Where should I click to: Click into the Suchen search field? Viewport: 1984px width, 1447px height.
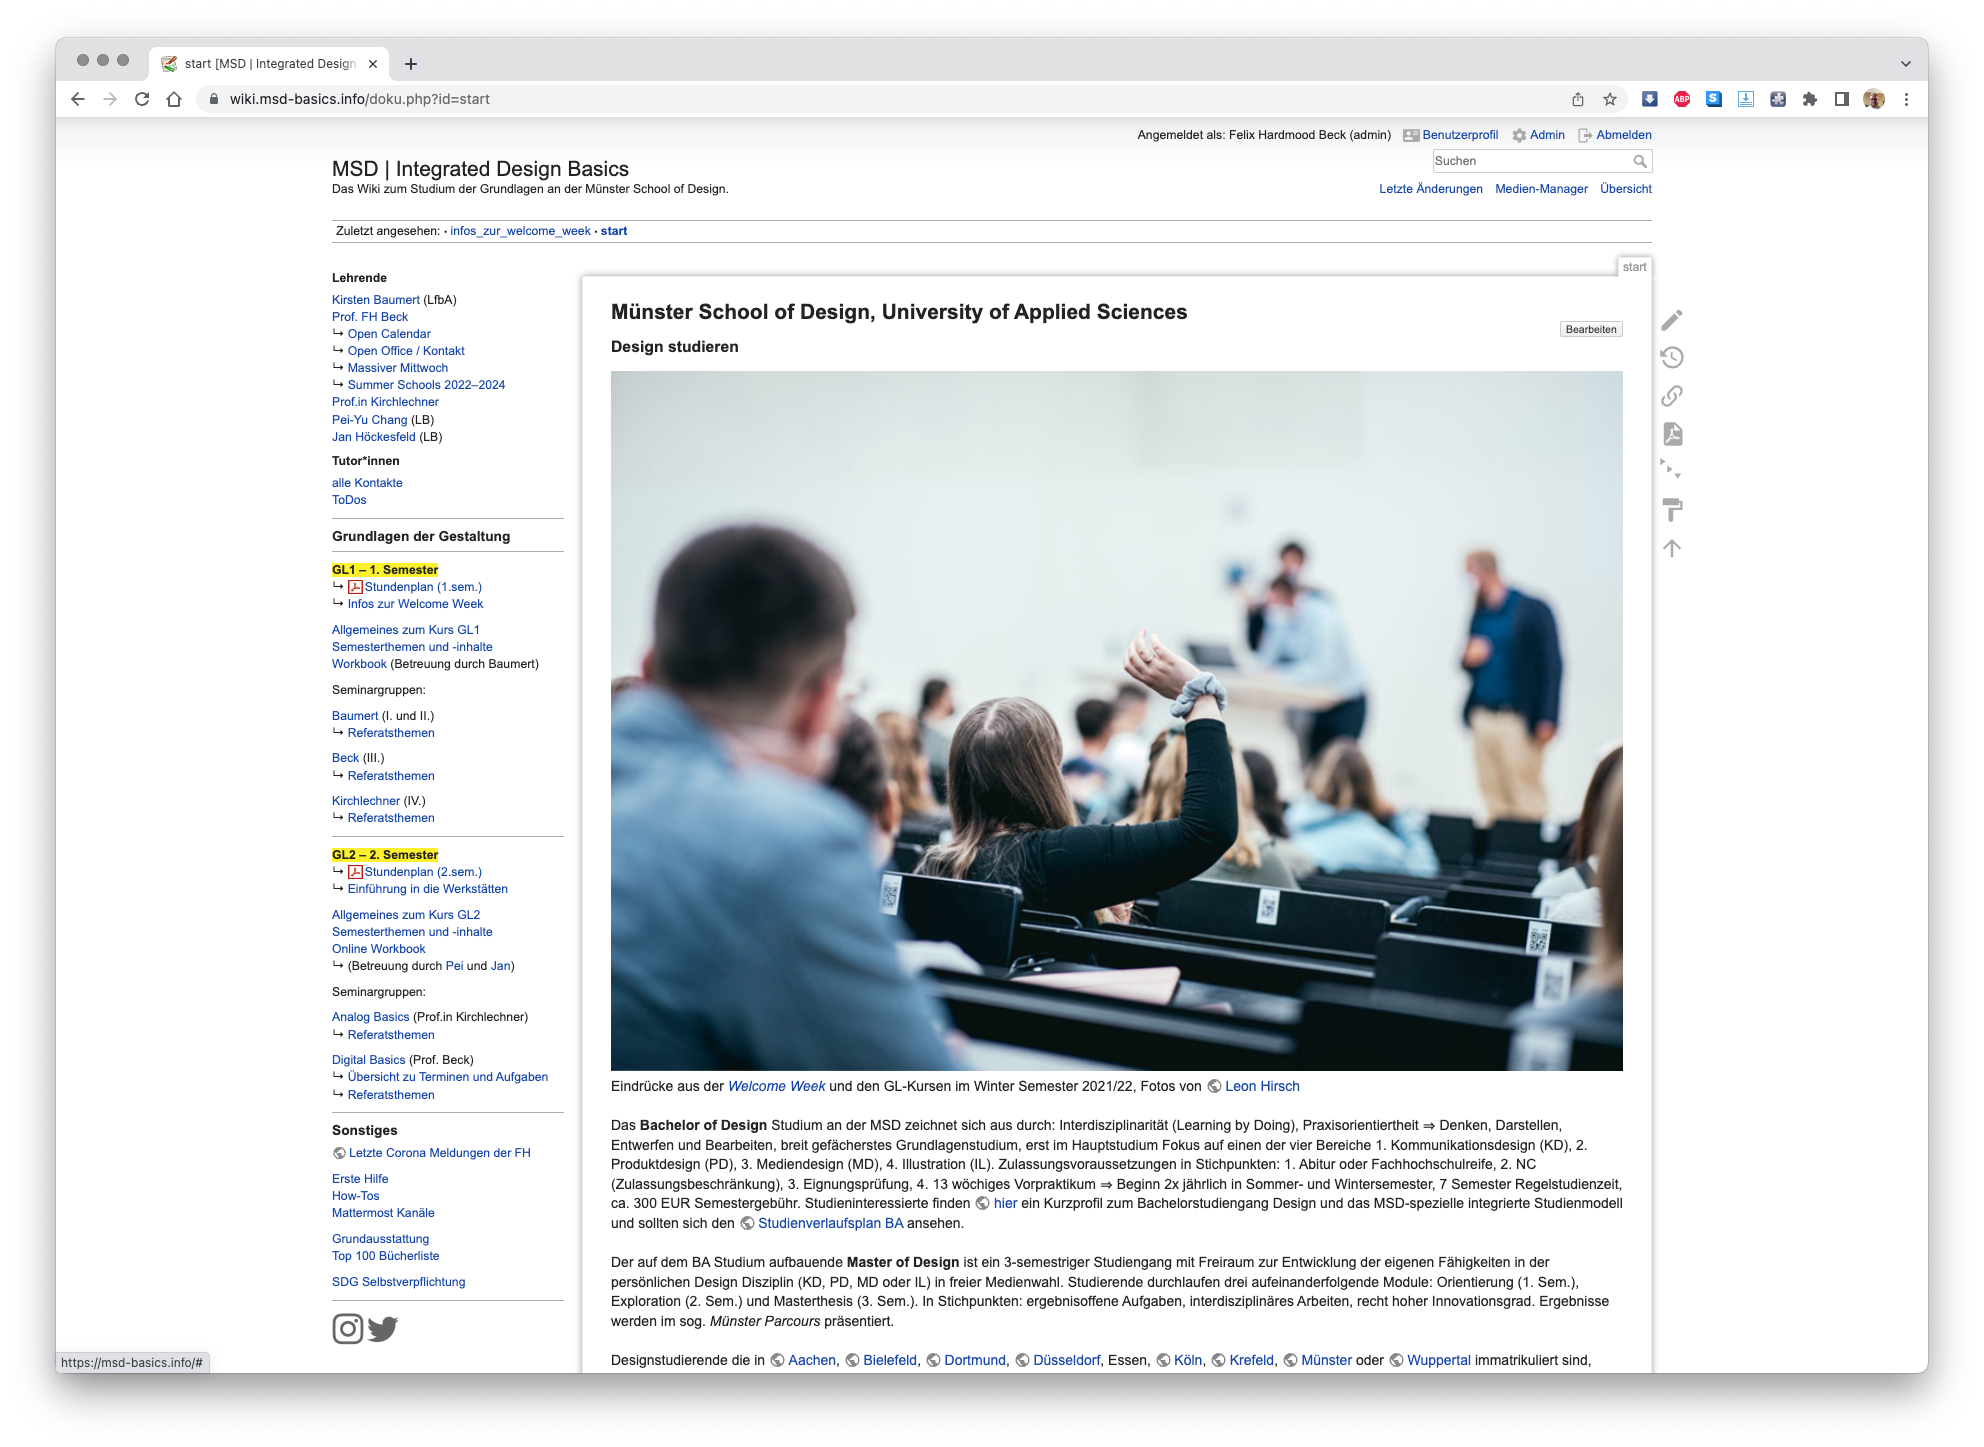(x=1530, y=161)
